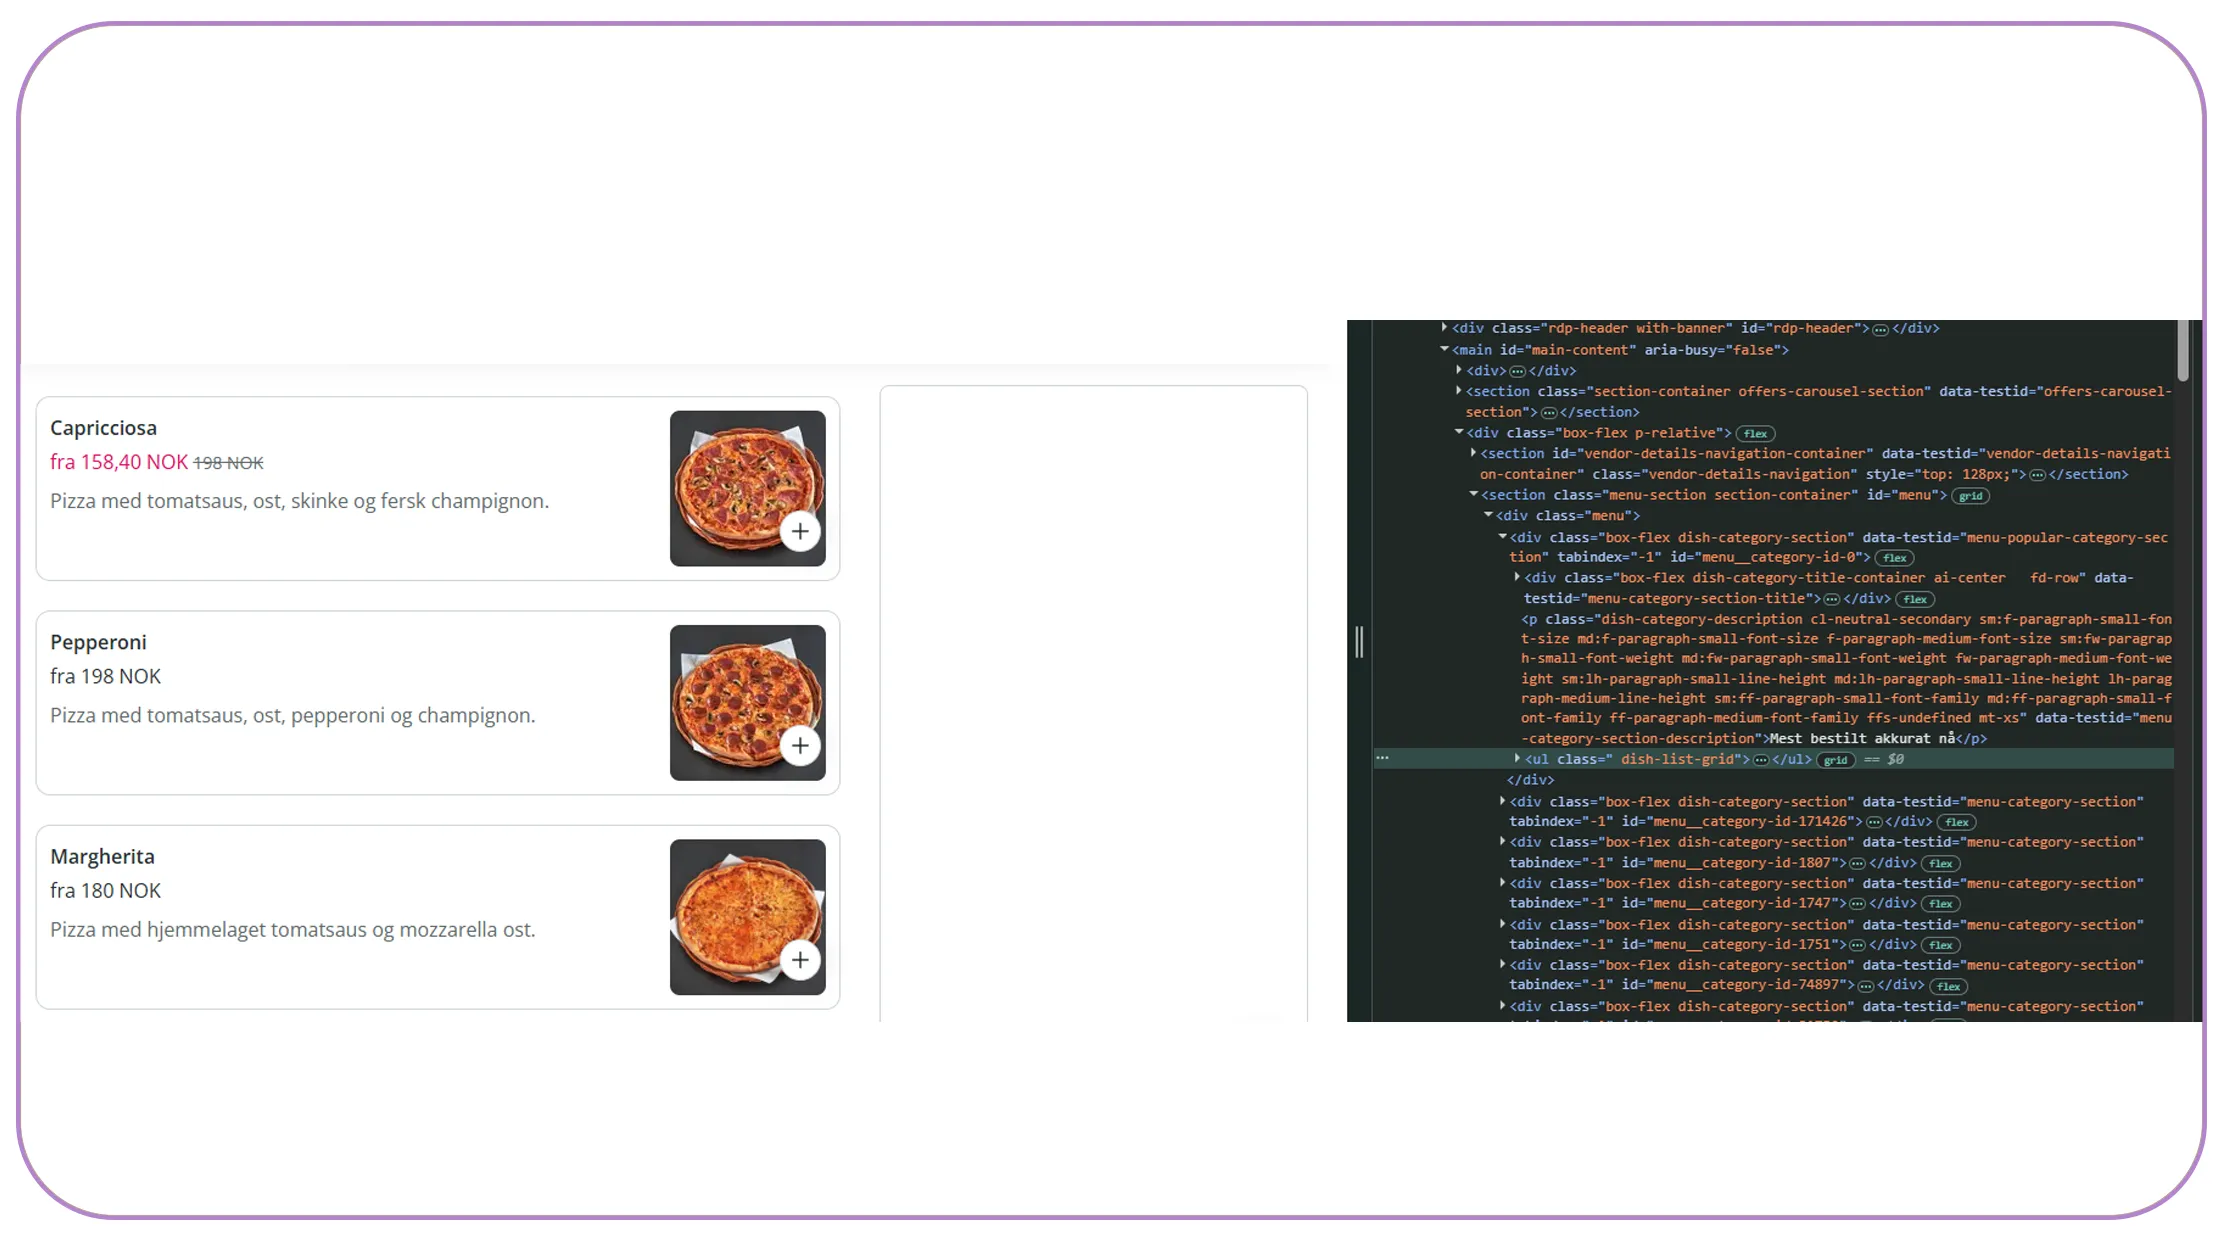The height and width of the screenshot is (1240, 2223).
Task: Click the DevTools vertical scrollbar thumb
Action: pos(2182,350)
